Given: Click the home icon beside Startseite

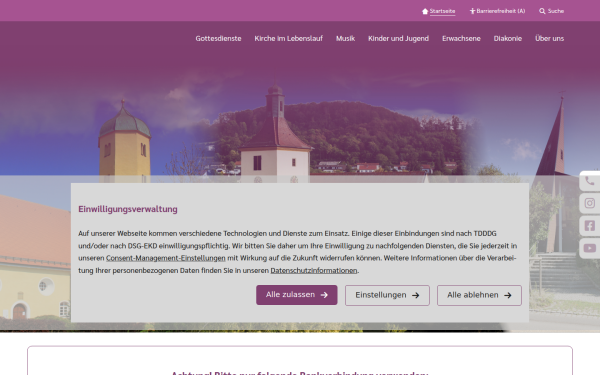Looking at the screenshot, I should point(425,11).
